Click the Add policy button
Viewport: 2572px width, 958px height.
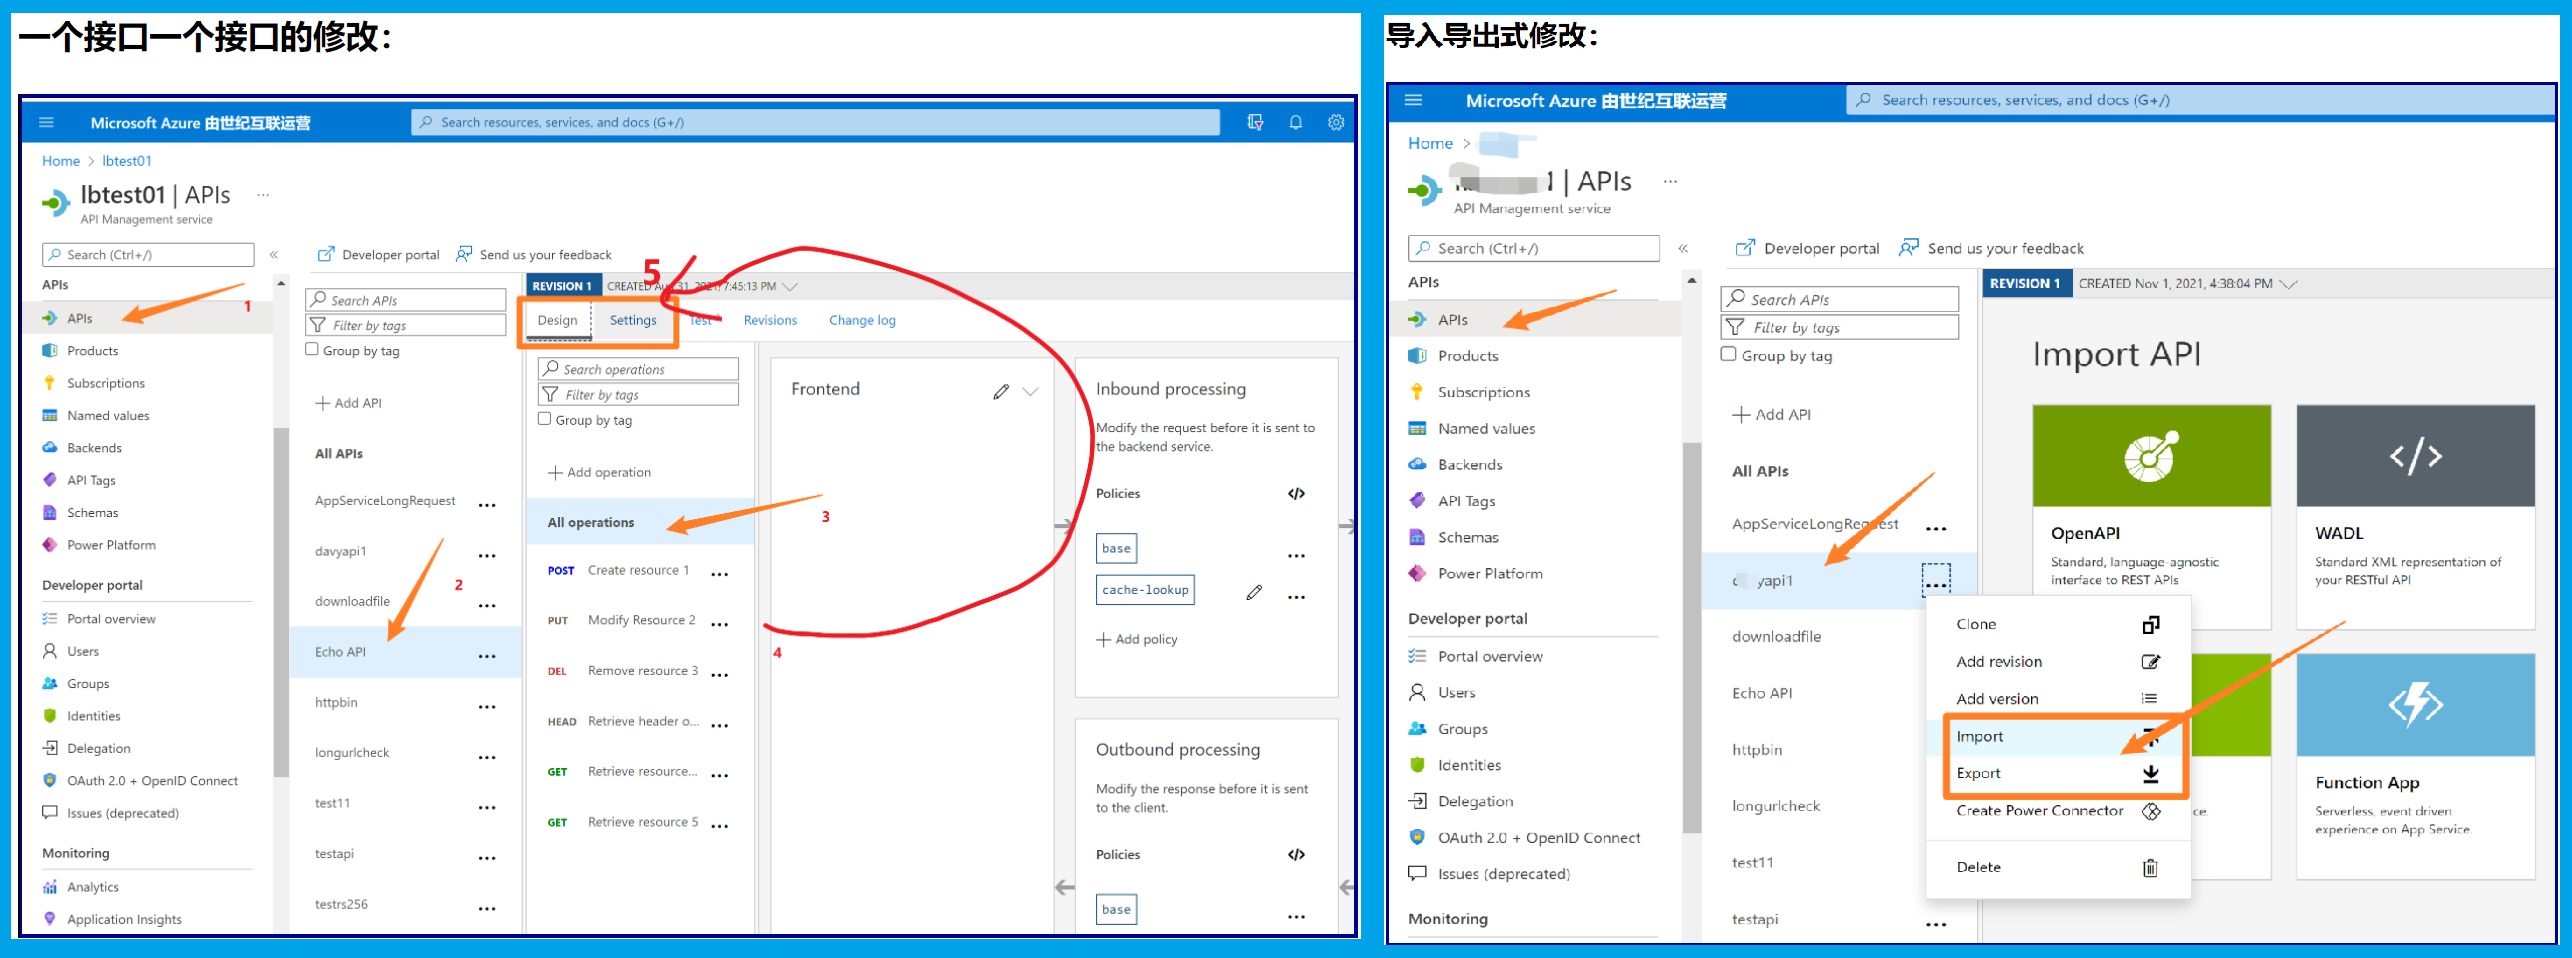[1137, 640]
